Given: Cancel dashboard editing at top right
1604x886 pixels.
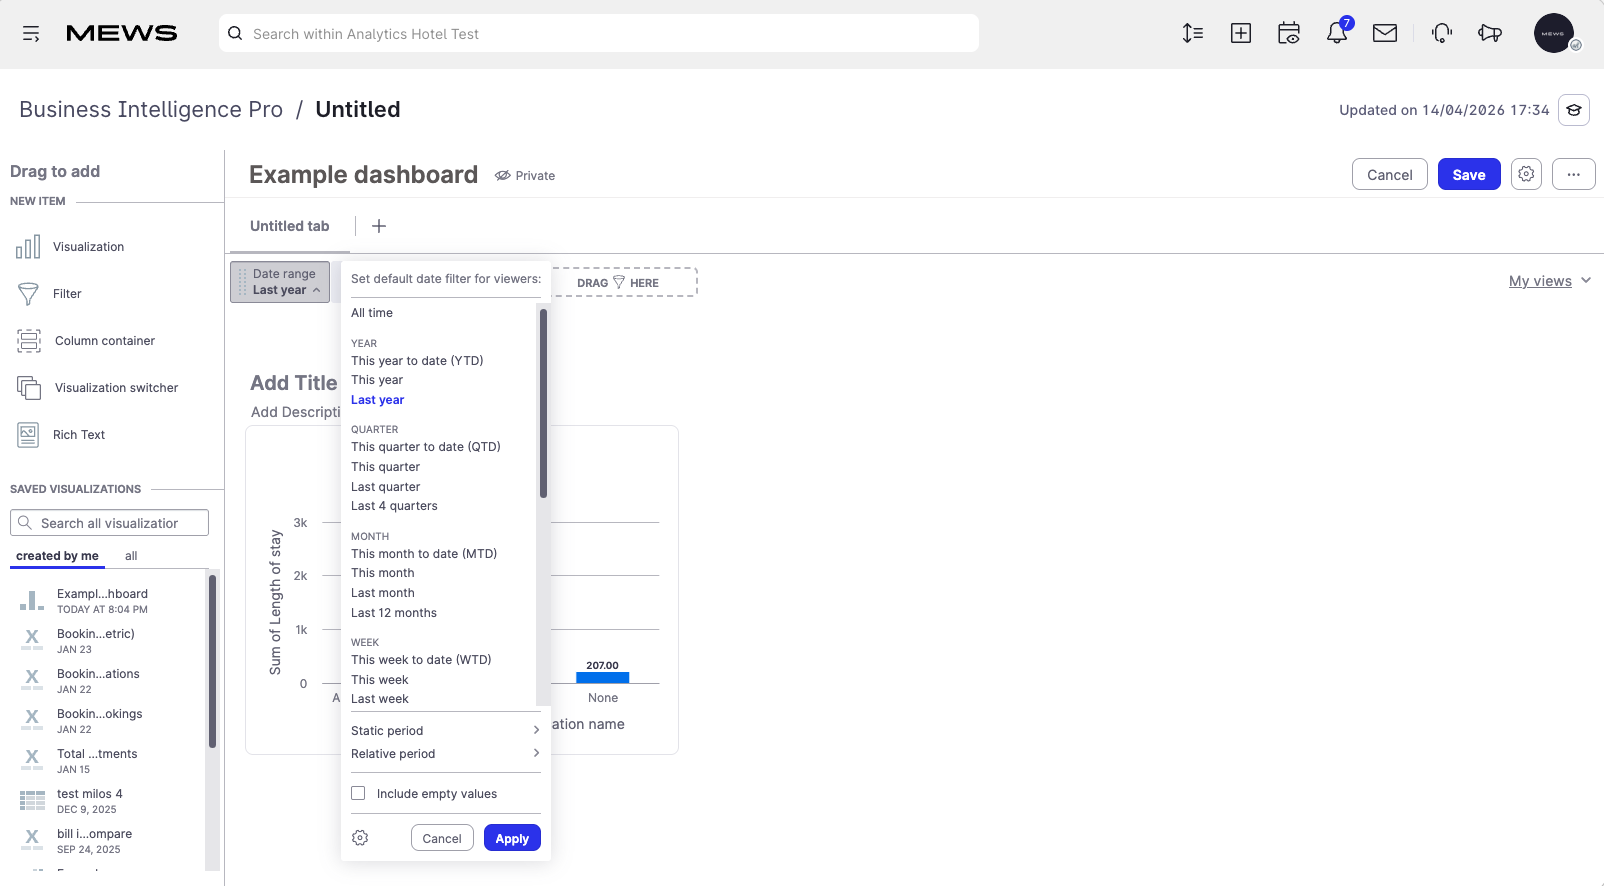Looking at the screenshot, I should [x=1389, y=174].
